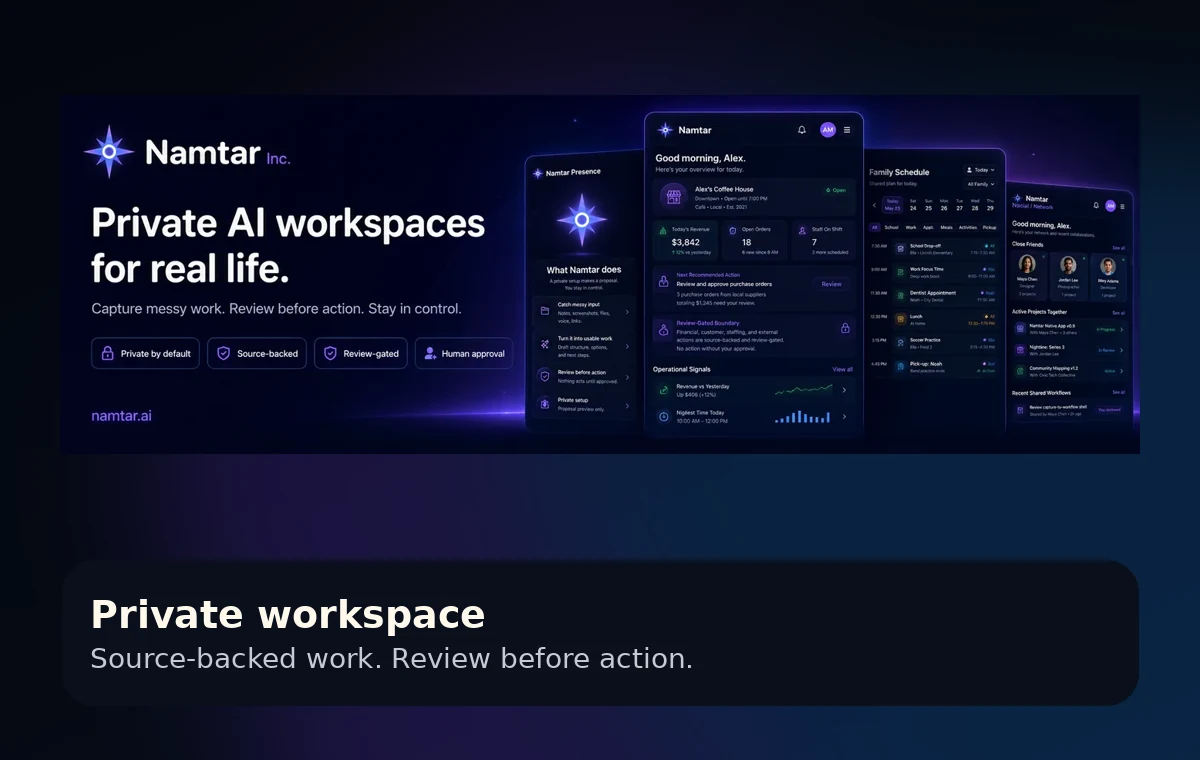The height and width of the screenshot is (760, 1200).
Task: Select the School filter tab
Action: (891, 227)
